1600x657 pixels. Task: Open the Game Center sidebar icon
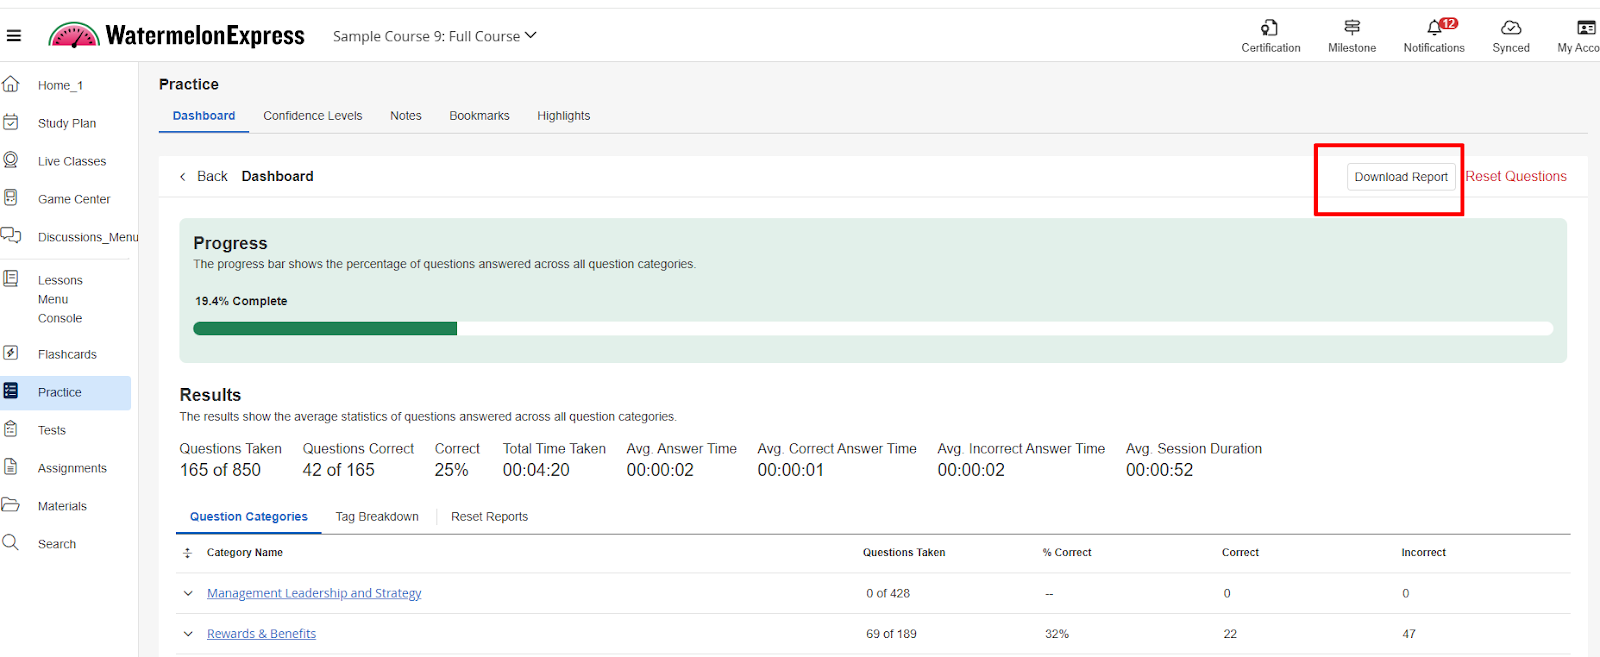(11, 198)
